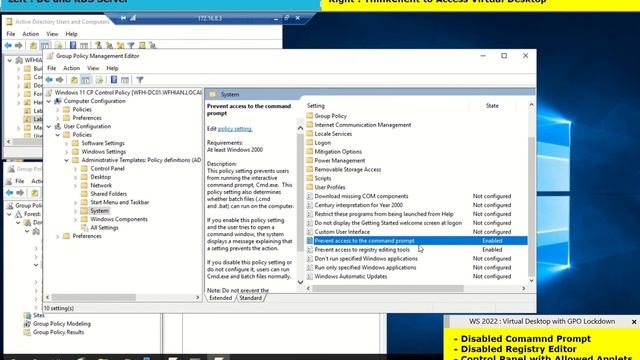Select Group Policy Results in background window
640x360 pixels.
coord(58,332)
